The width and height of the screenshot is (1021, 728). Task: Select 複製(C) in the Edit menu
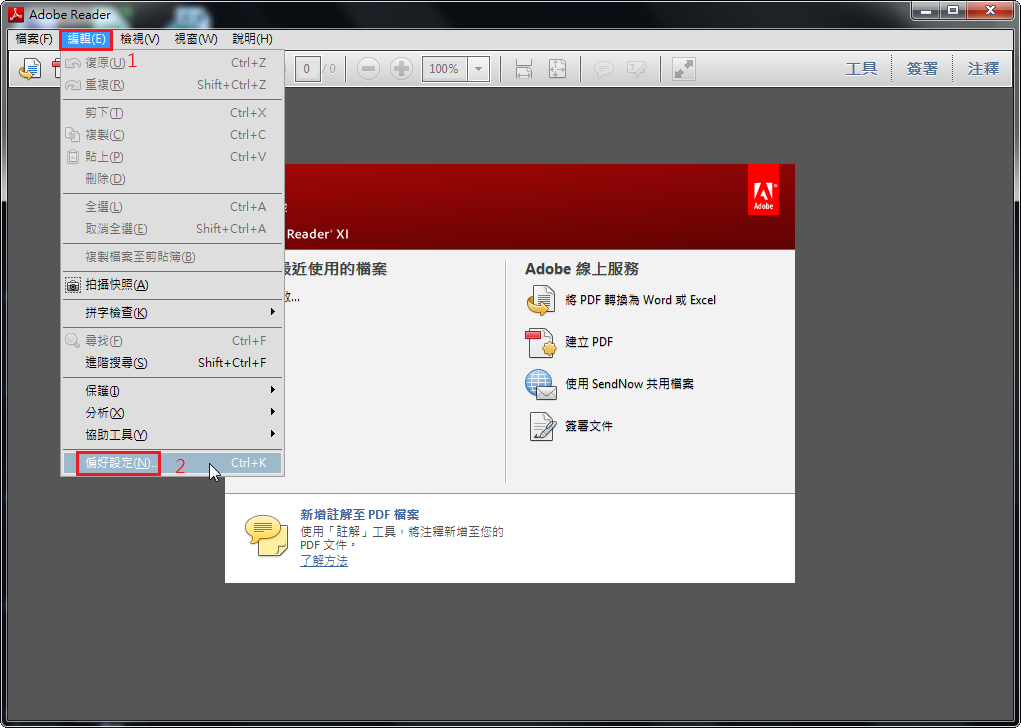pos(173,135)
